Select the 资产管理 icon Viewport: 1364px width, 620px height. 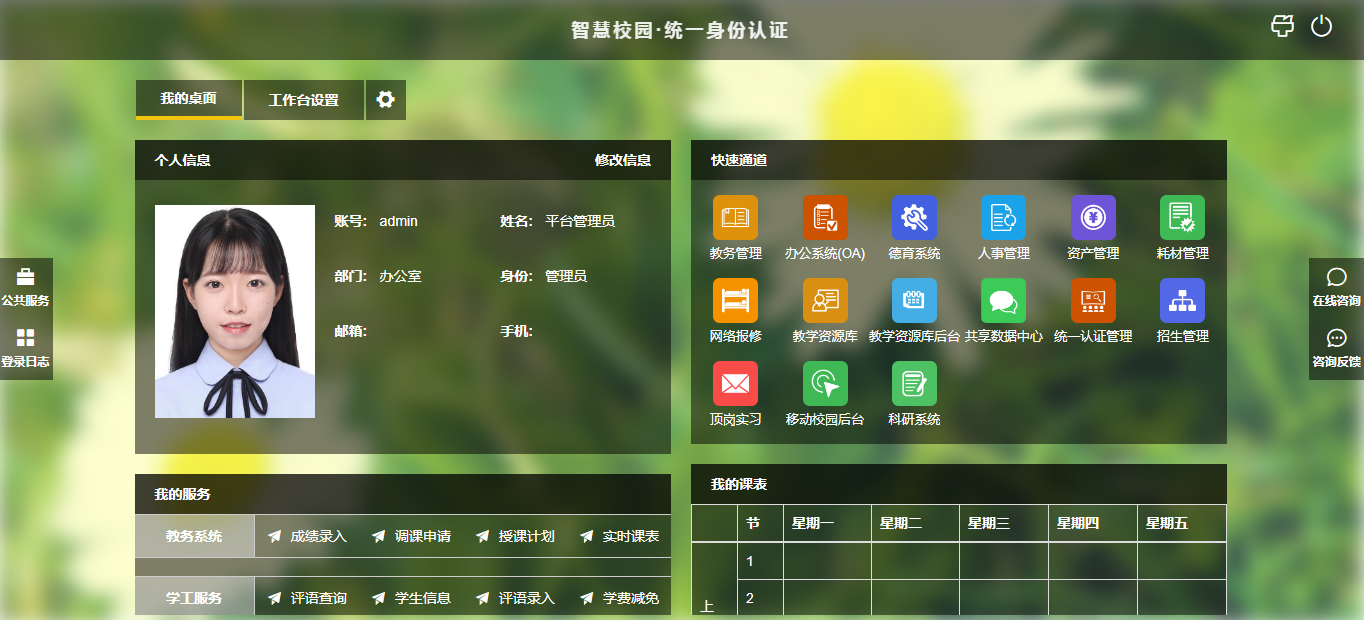tap(1090, 218)
